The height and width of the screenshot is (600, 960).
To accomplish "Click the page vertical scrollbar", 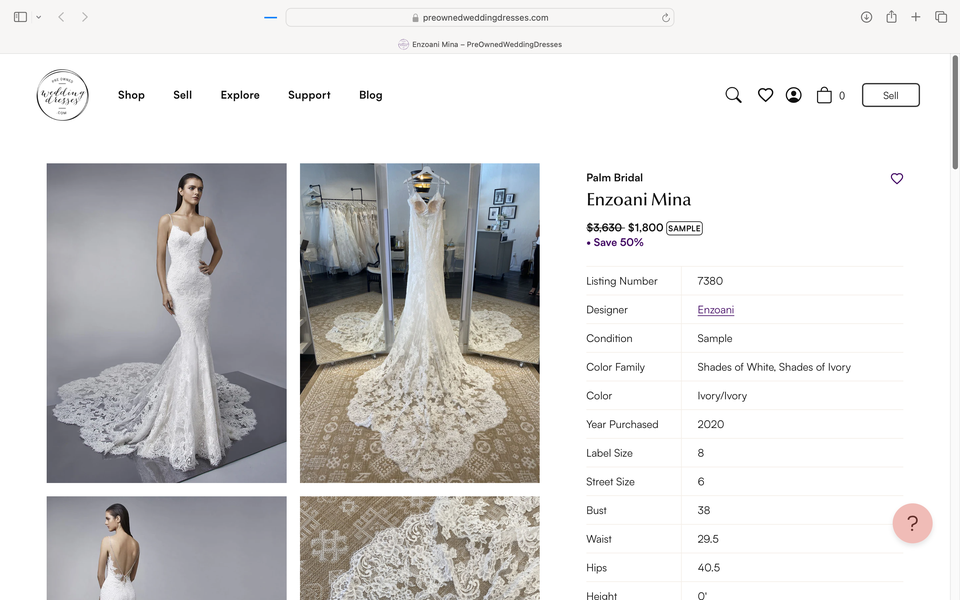I will (x=954, y=112).
